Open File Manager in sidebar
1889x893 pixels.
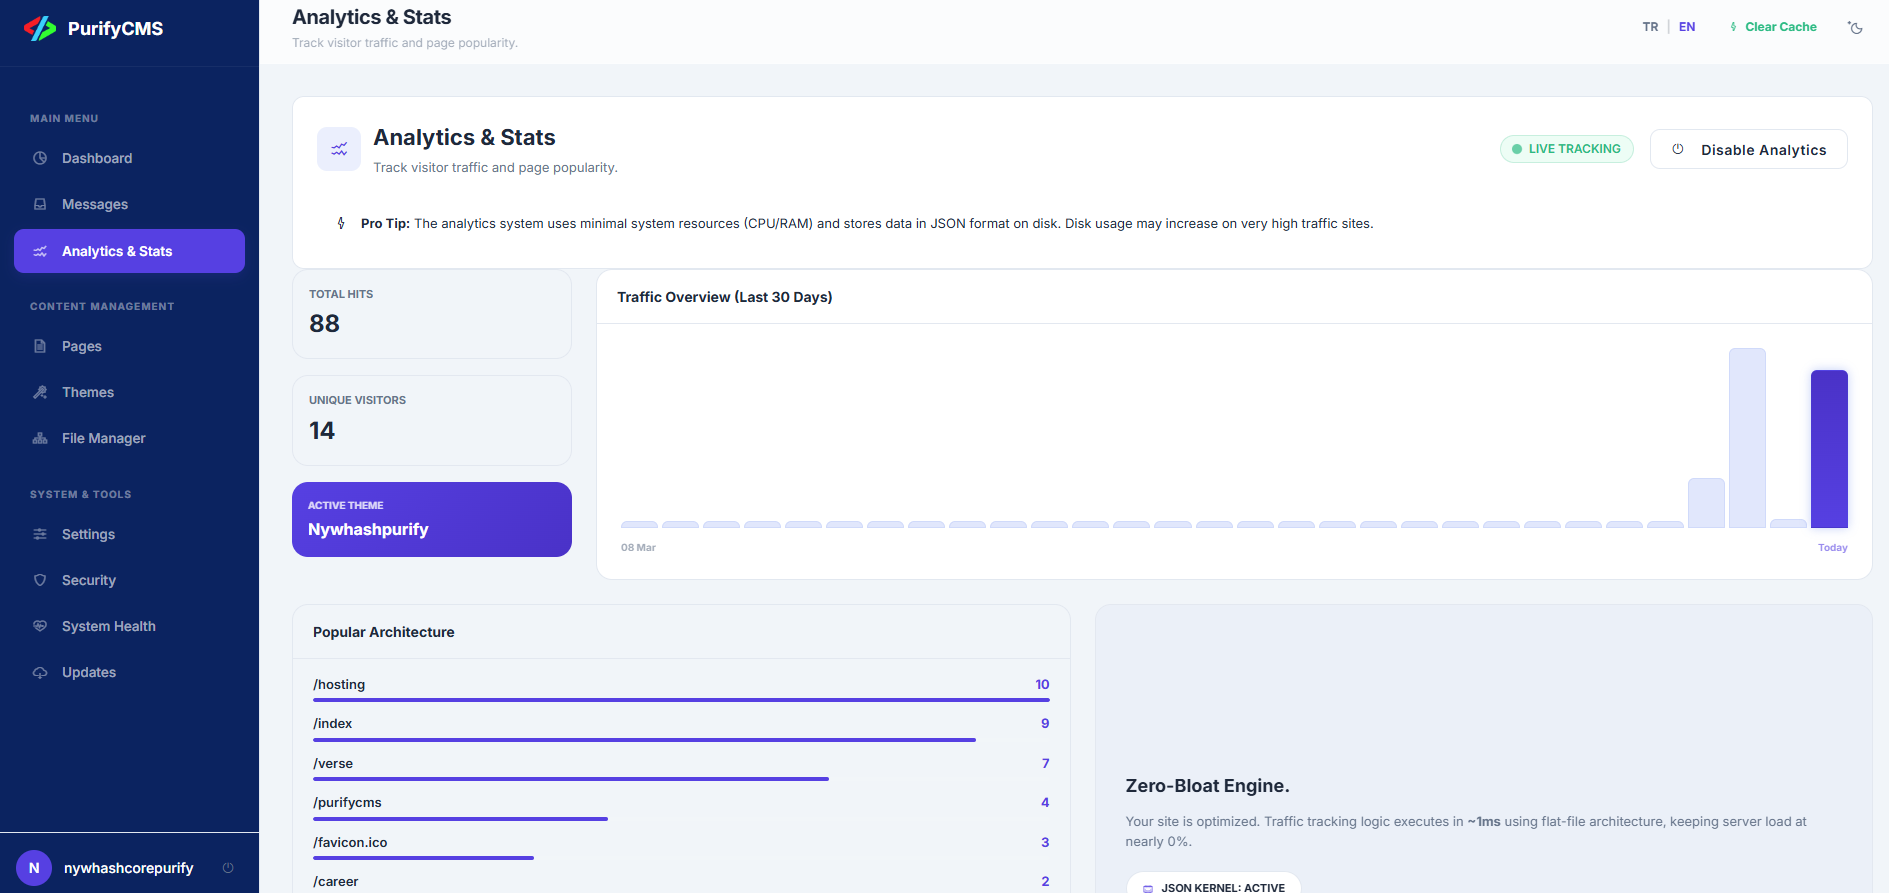tap(103, 438)
